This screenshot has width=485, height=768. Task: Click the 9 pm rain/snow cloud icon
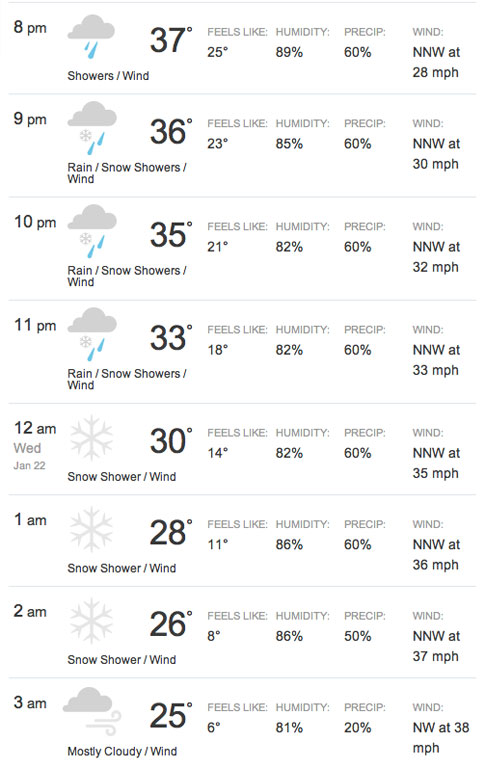coord(92,128)
